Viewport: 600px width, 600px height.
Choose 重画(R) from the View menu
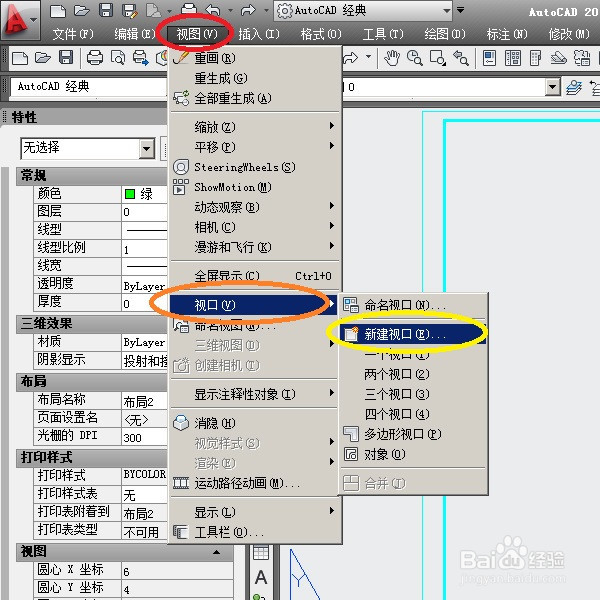(255, 58)
